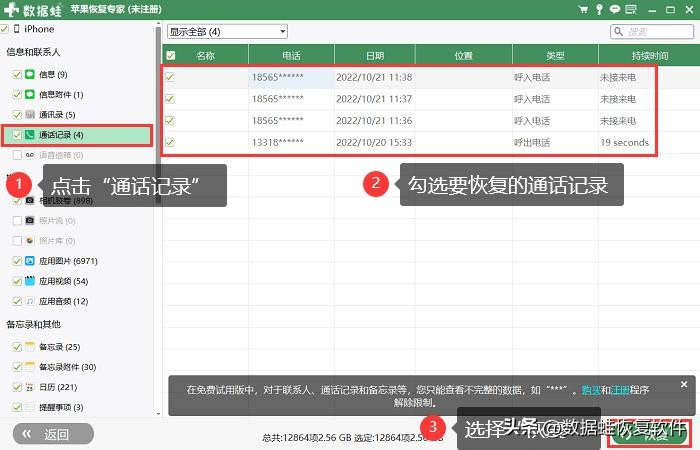Toggle the iPhone device checkbox
This screenshot has width=700, height=450.
[x=5, y=30]
